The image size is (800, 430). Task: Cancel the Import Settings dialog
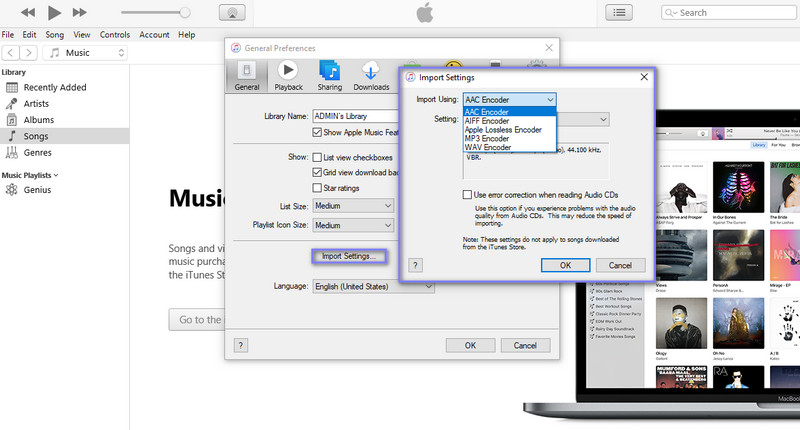click(x=620, y=265)
